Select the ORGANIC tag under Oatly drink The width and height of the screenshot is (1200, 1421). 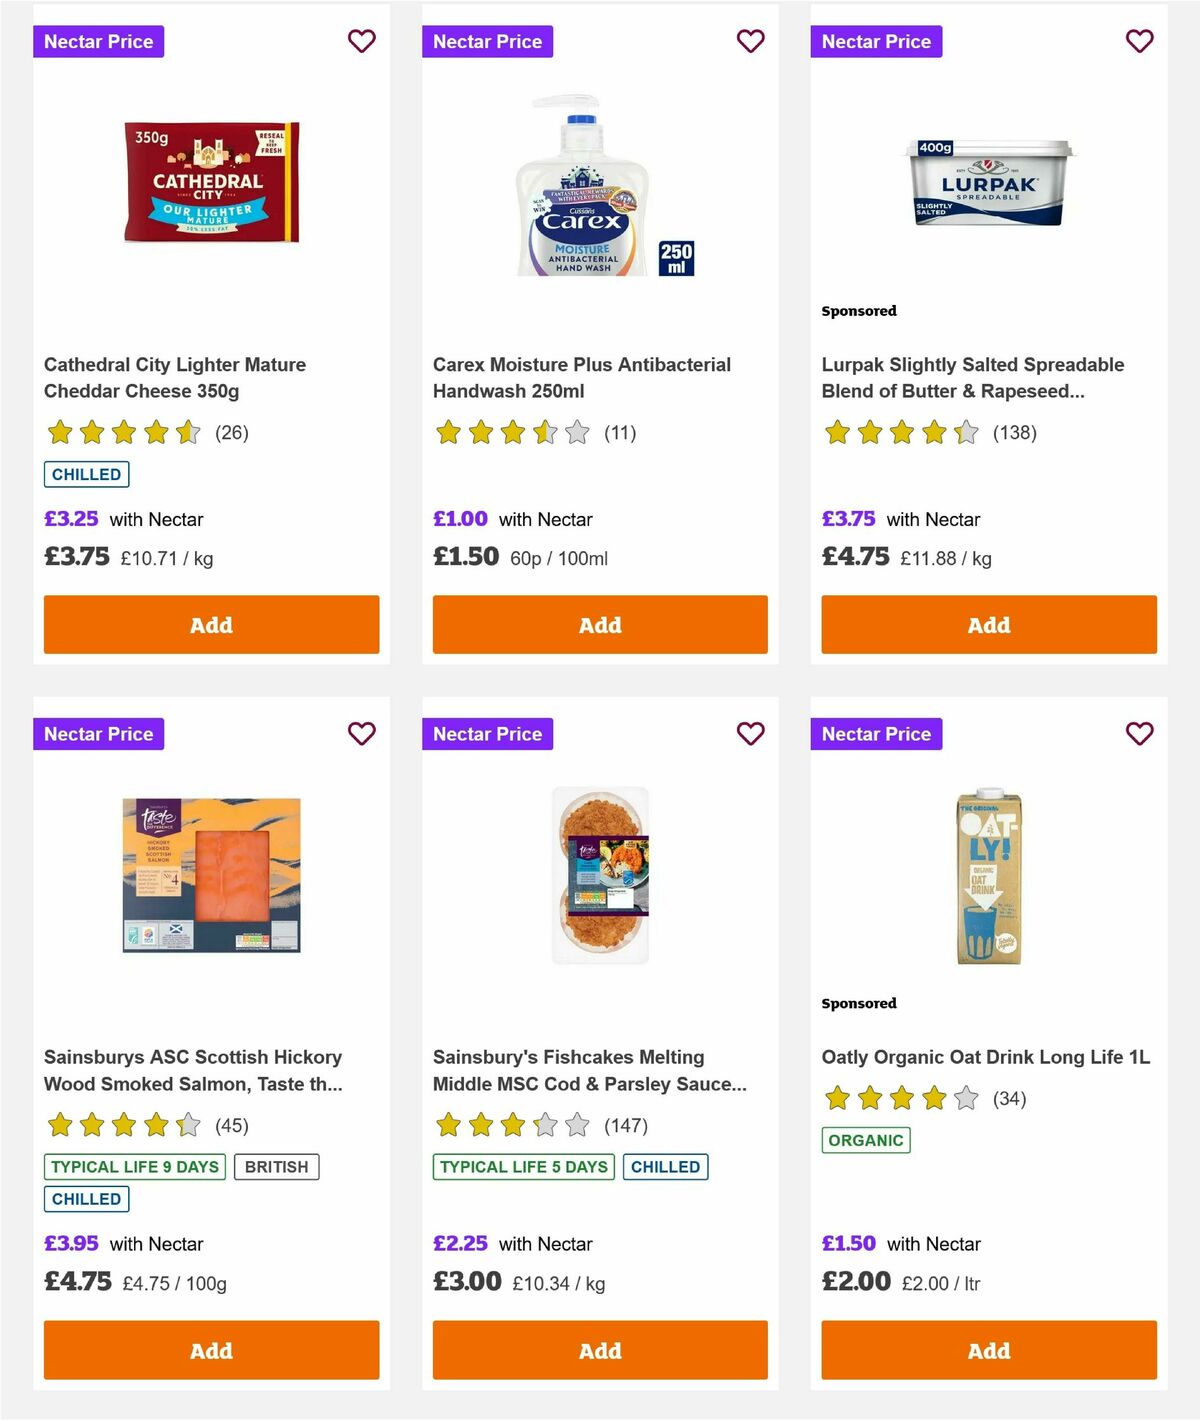point(866,1139)
